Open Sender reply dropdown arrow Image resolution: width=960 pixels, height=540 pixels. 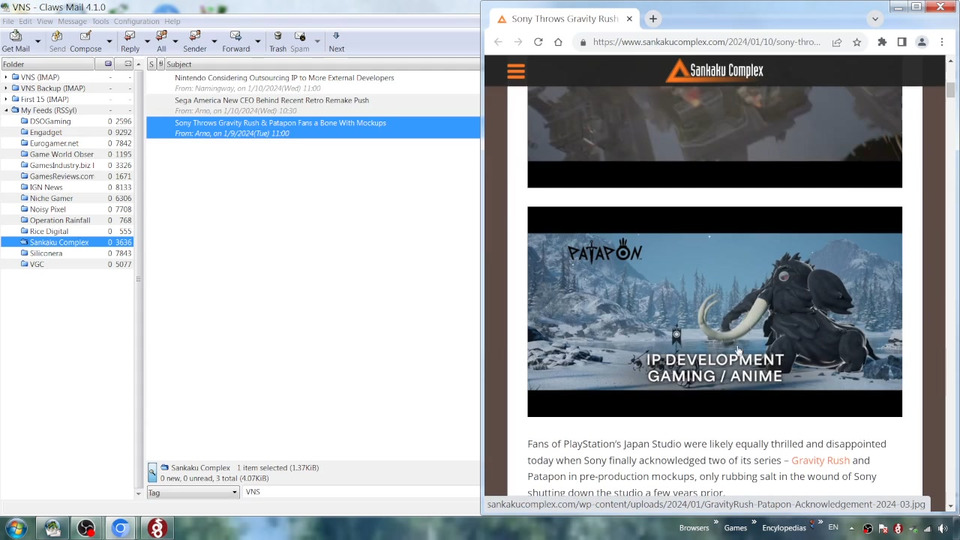214,42
